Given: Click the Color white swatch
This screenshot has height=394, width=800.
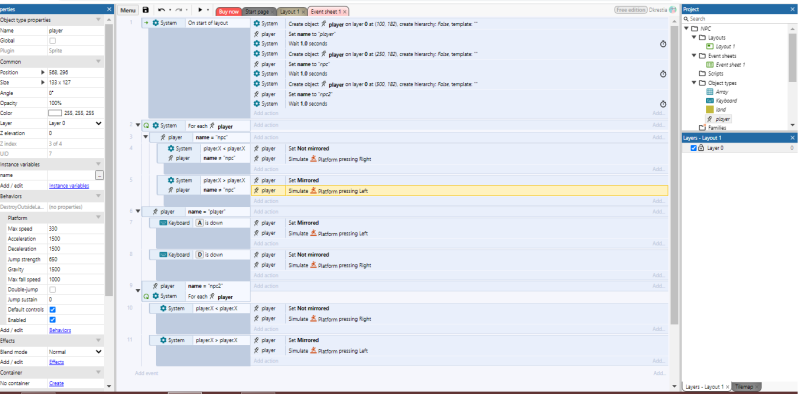Looking at the screenshot, I should [x=55, y=113].
